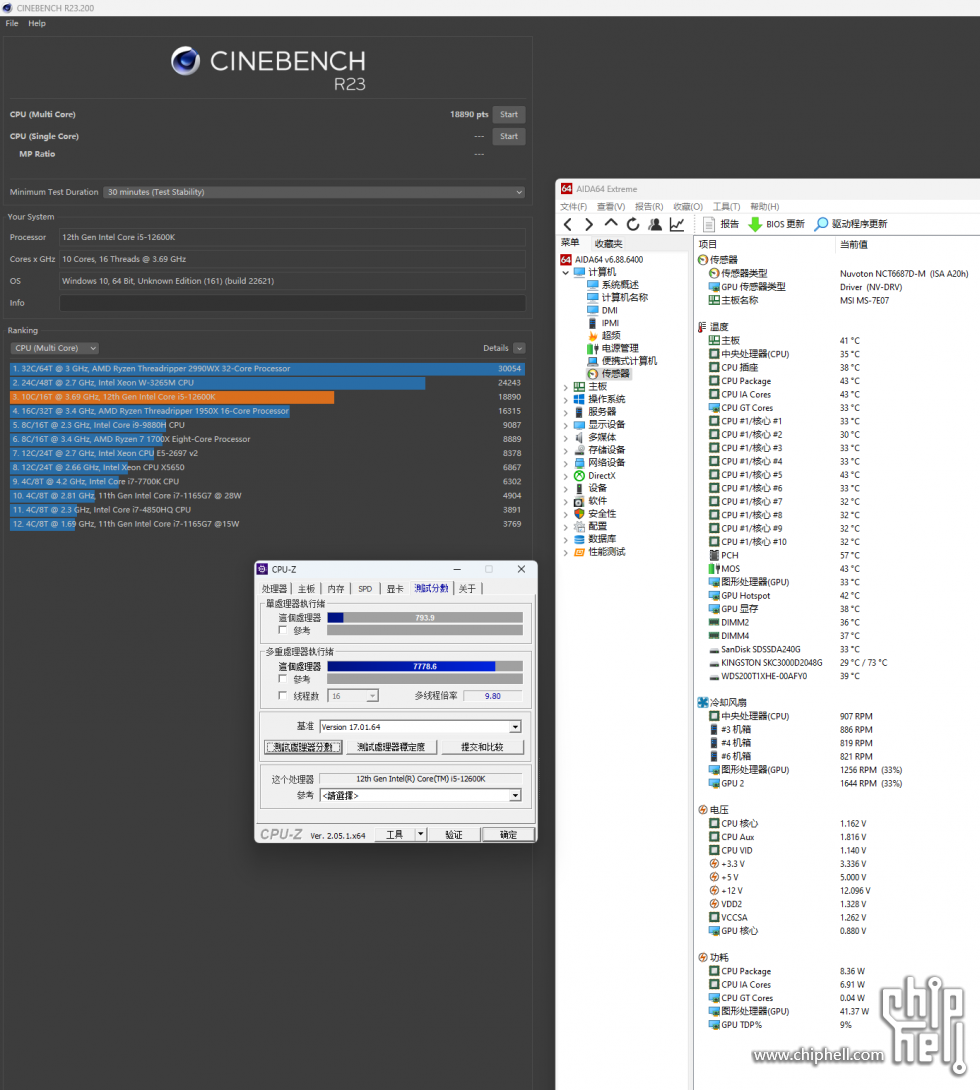Refresh AIDA64 using the circular arrow icon
Image resolution: width=980 pixels, height=1090 pixels.
pos(632,224)
